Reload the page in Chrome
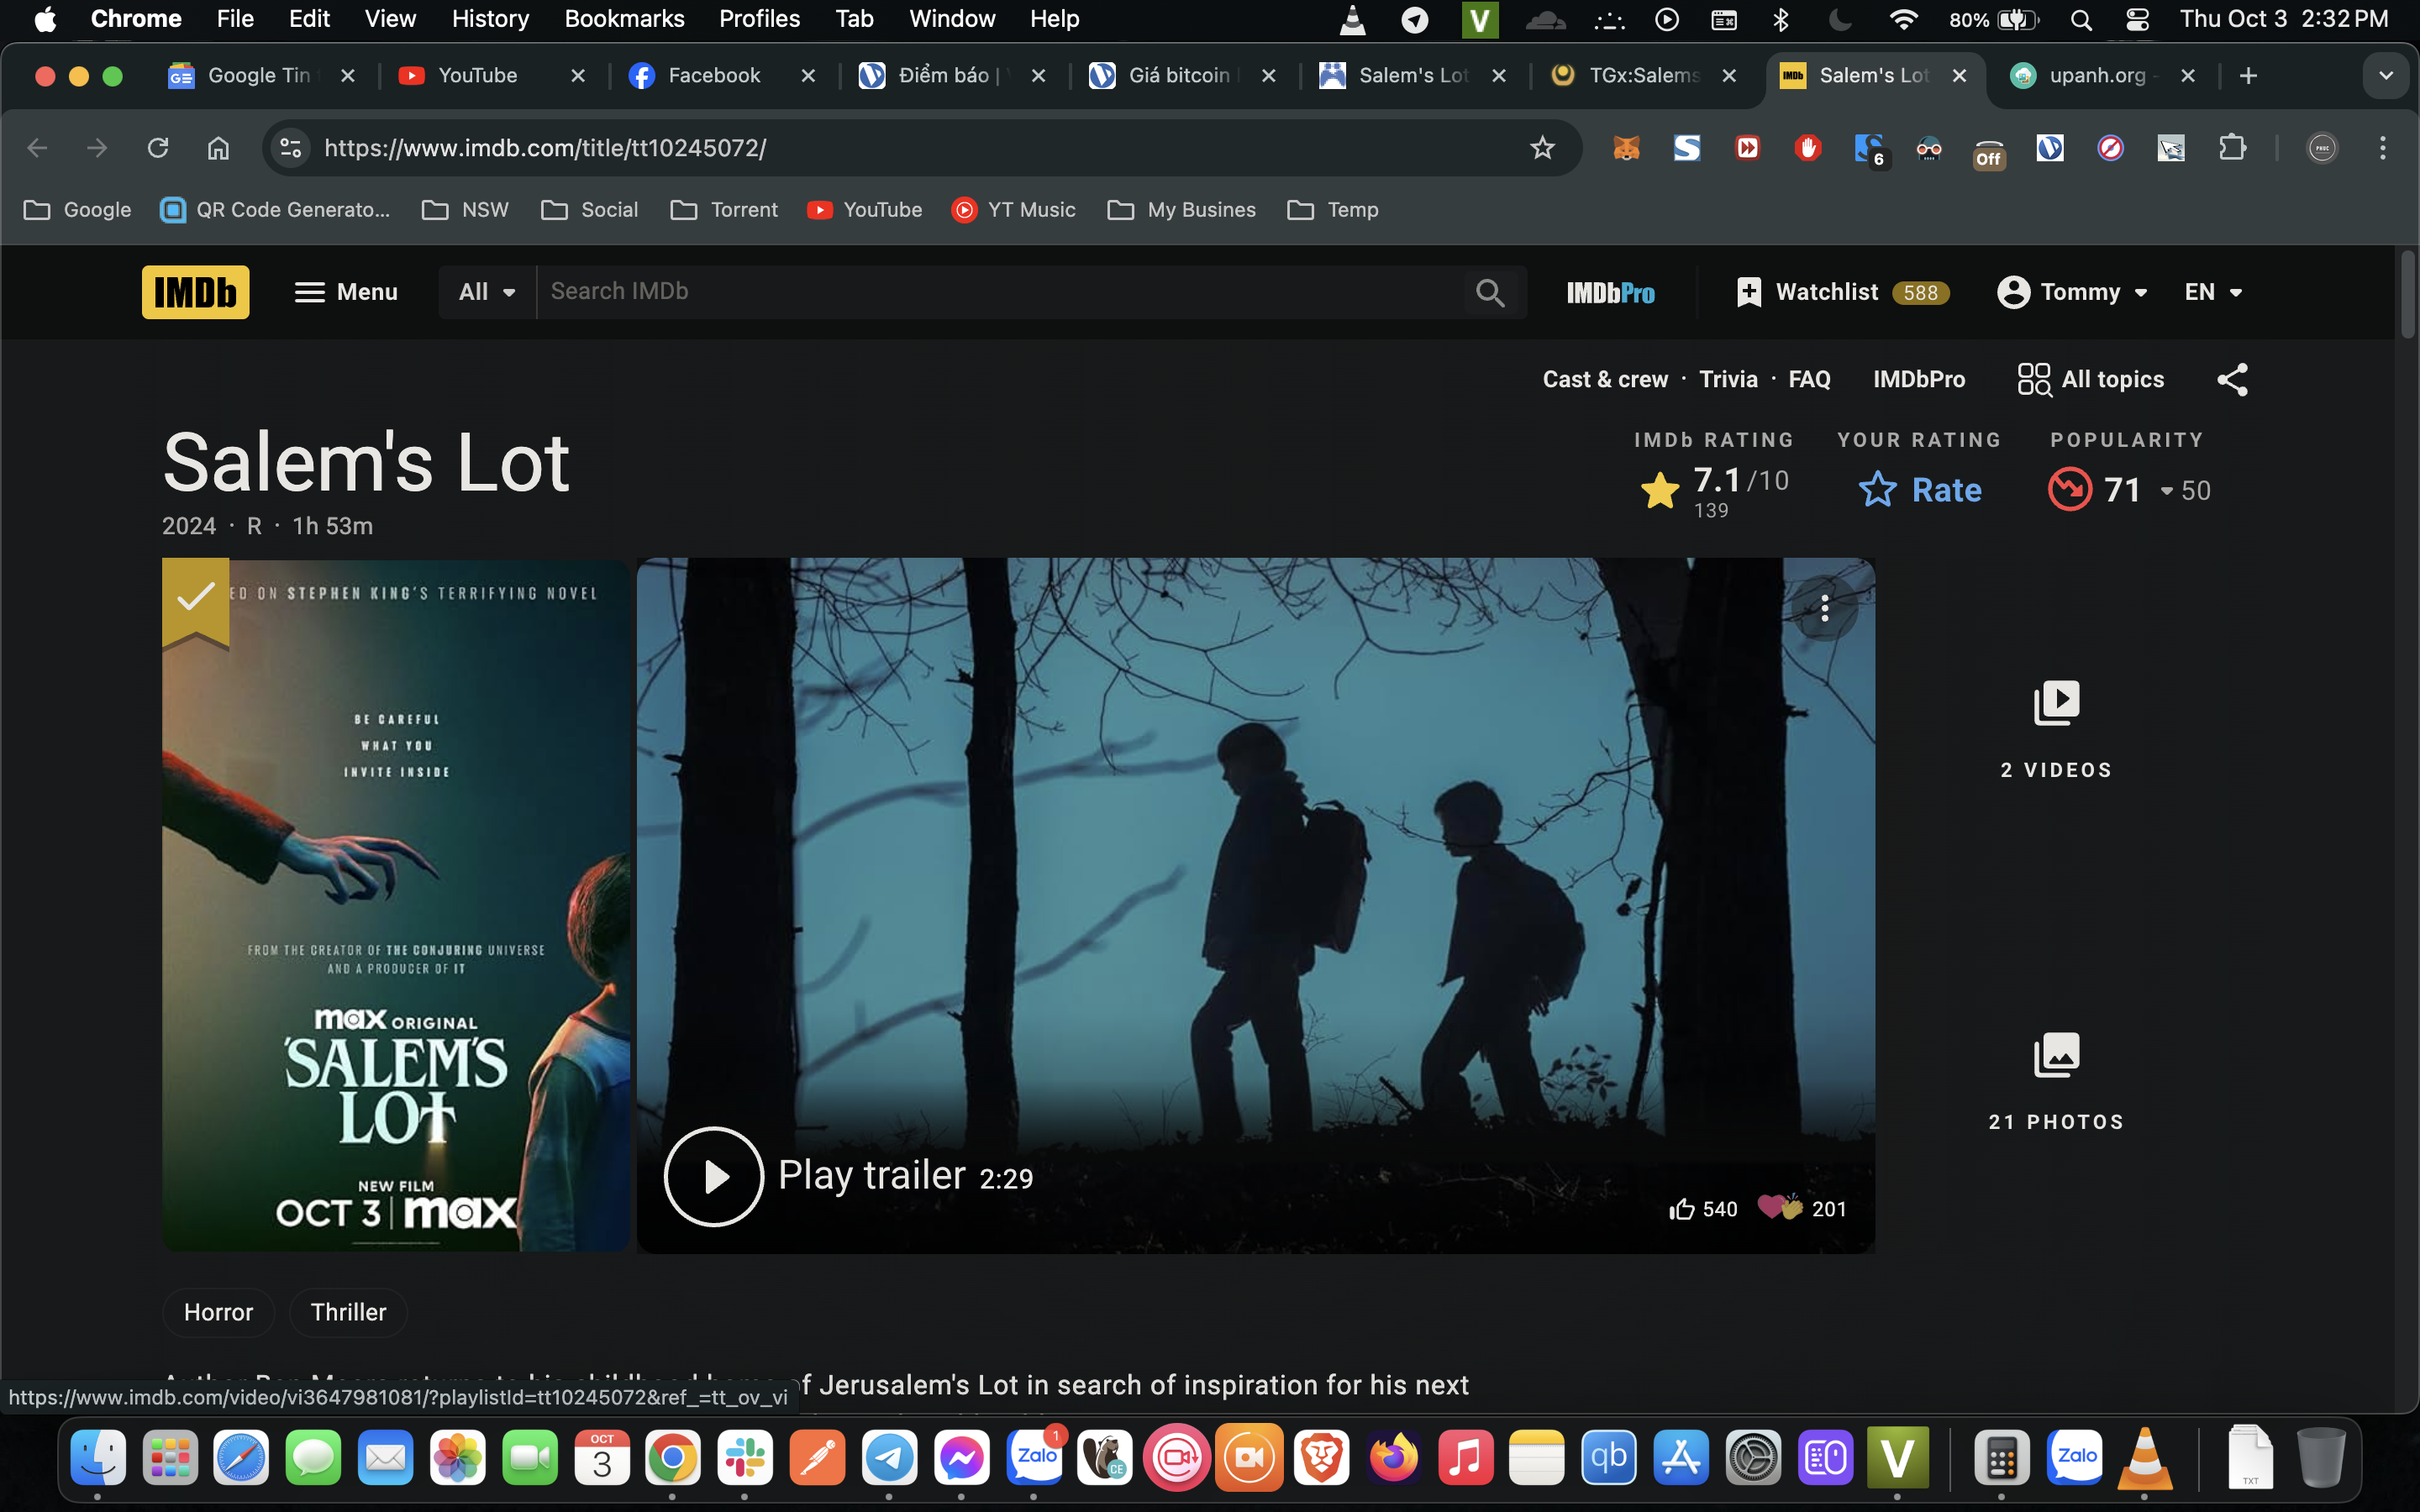Viewport: 2420px width, 1512px height. coord(158,148)
